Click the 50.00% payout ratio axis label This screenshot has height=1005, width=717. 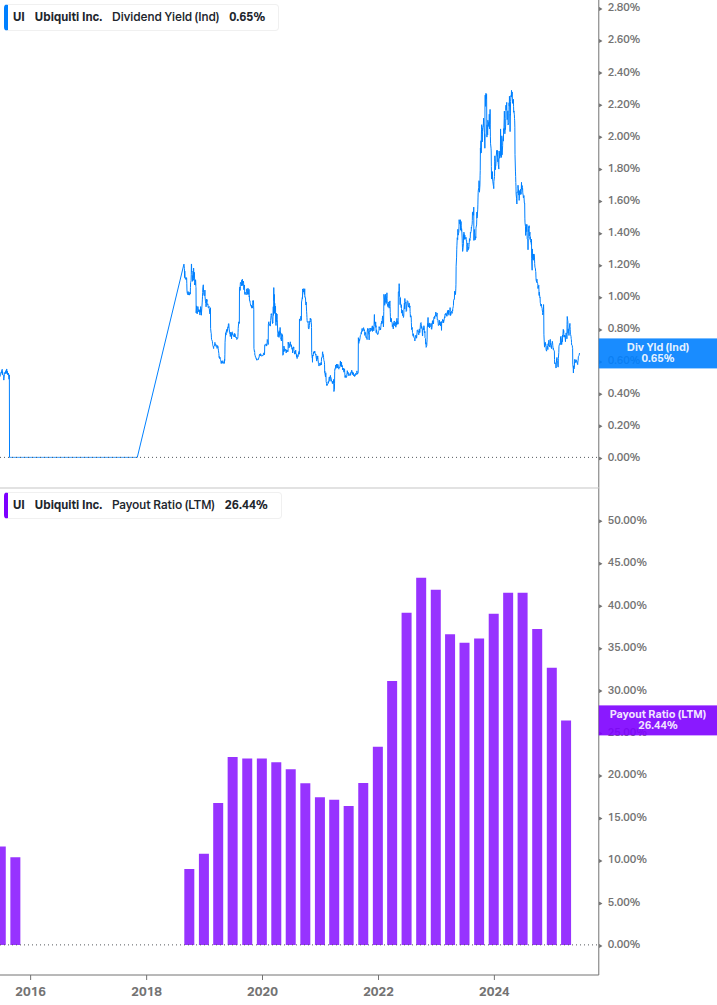(x=627, y=520)
